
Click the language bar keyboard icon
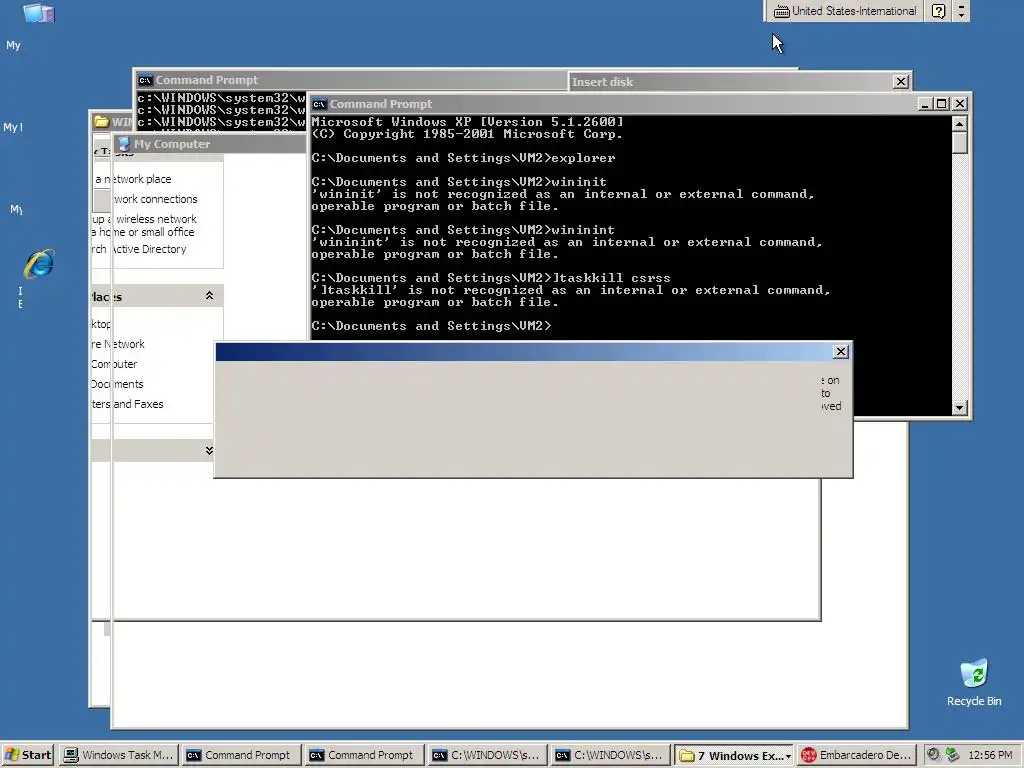coord(781,11)
